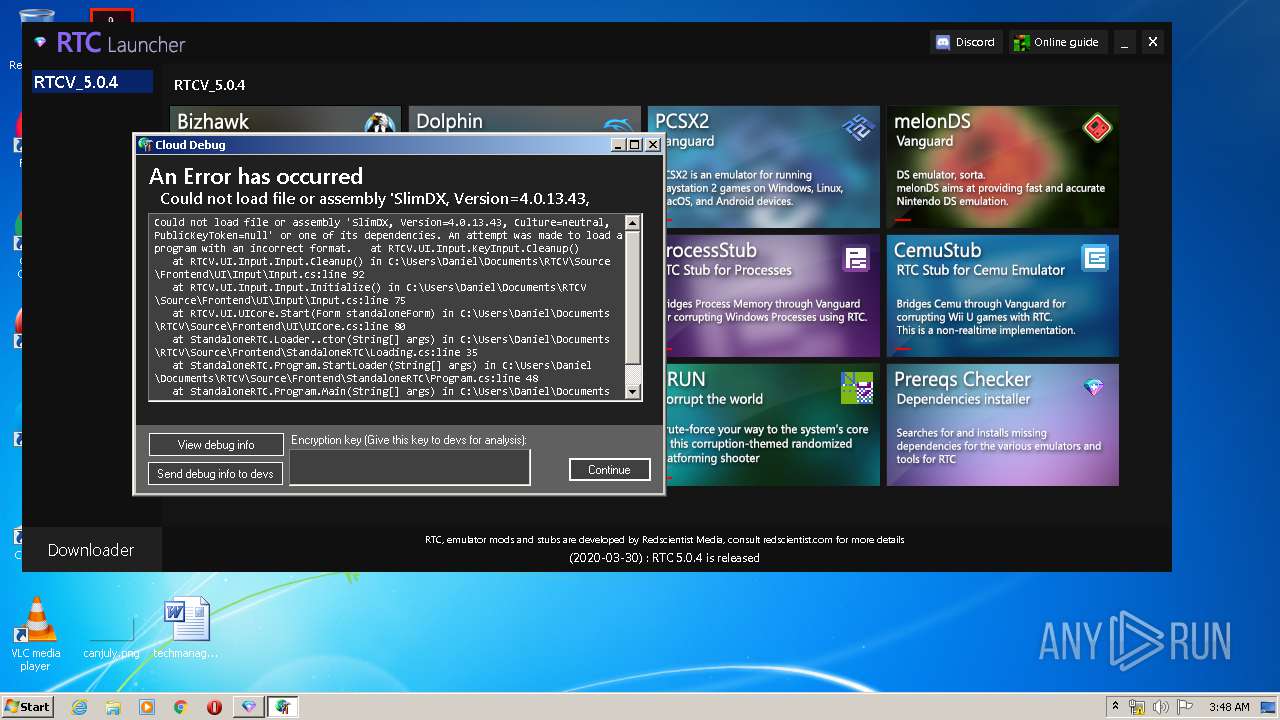Show hidden tray icons arrow

tap(1115, 707)
